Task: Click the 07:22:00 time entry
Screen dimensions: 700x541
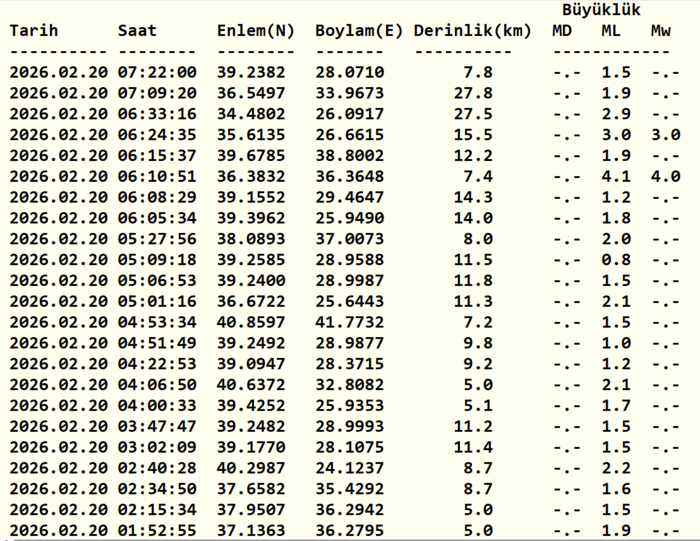Action: pyautogui.click(x=157, y=72)
